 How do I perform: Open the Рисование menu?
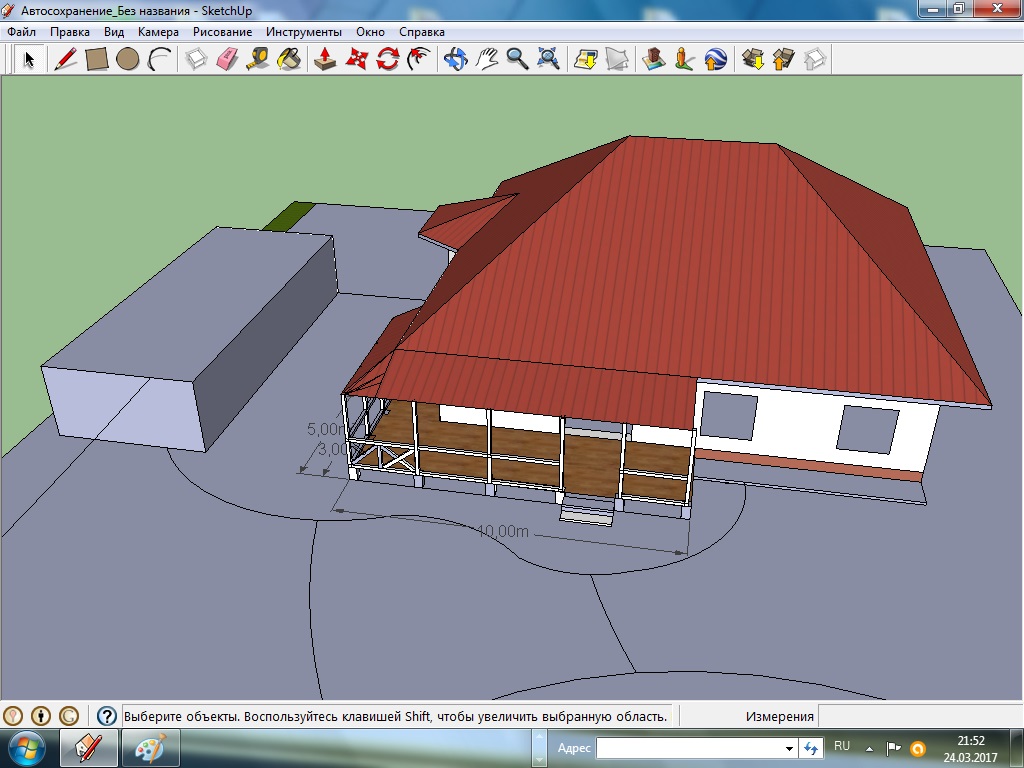222,31
